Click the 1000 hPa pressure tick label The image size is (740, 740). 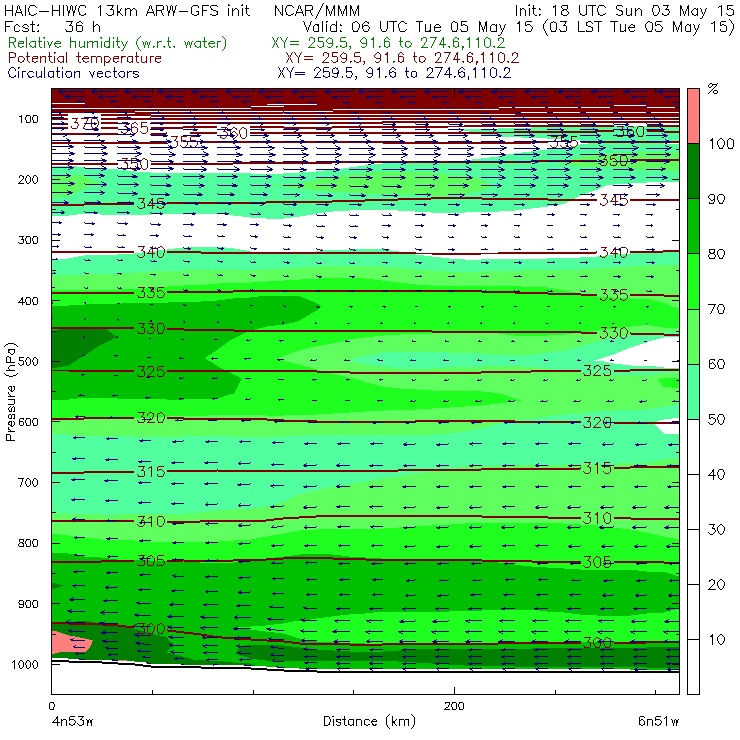[25, 664]
